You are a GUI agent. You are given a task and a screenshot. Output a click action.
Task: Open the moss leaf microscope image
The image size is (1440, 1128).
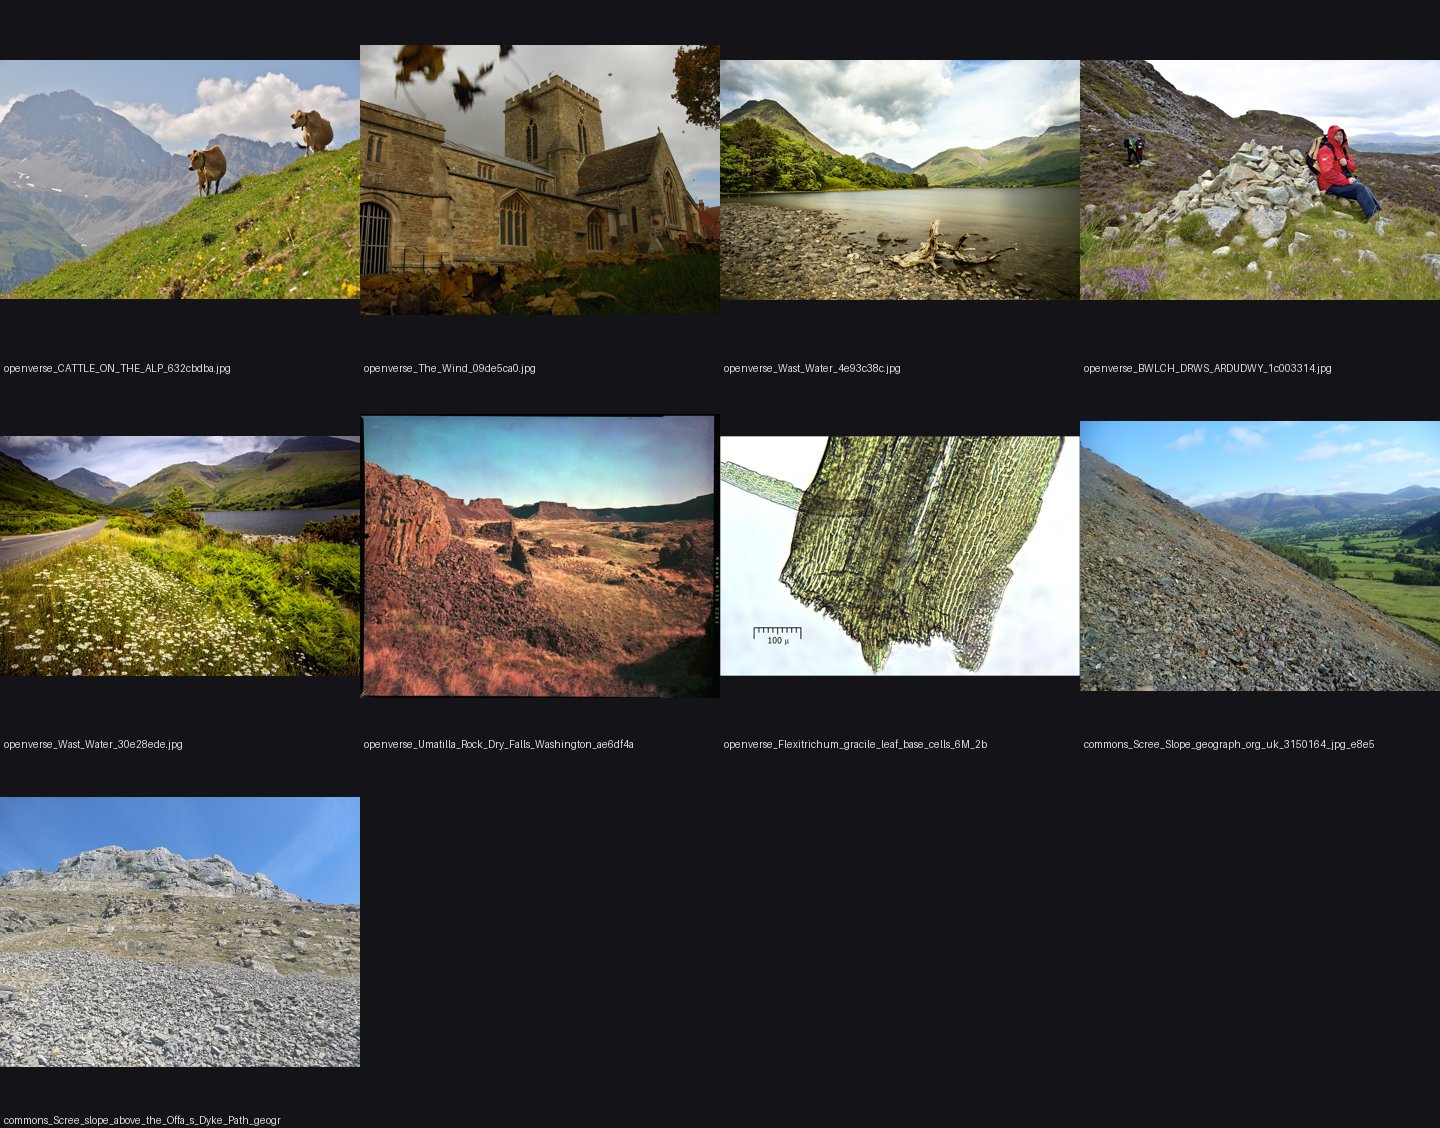900,556
